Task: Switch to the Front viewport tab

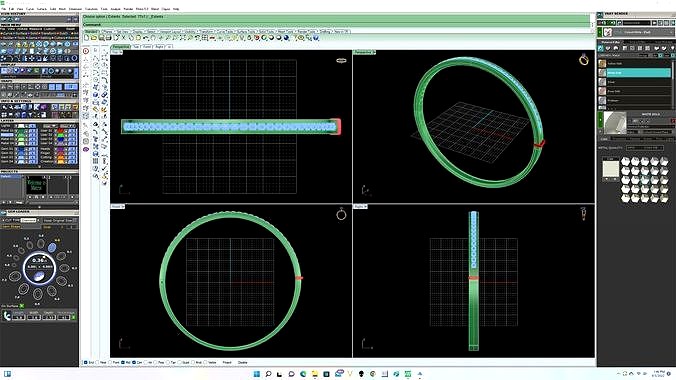Action: (x=147, y=46)
